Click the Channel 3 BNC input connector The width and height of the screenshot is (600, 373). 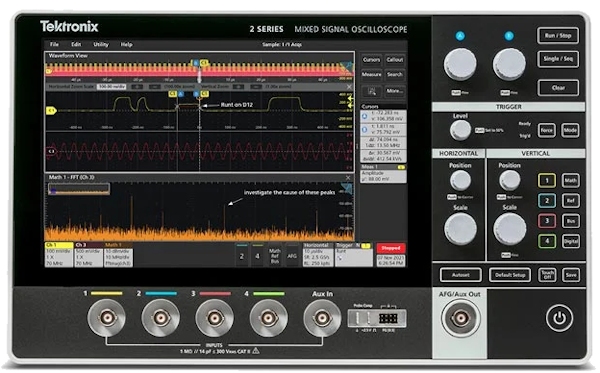(x=214, y=318)
